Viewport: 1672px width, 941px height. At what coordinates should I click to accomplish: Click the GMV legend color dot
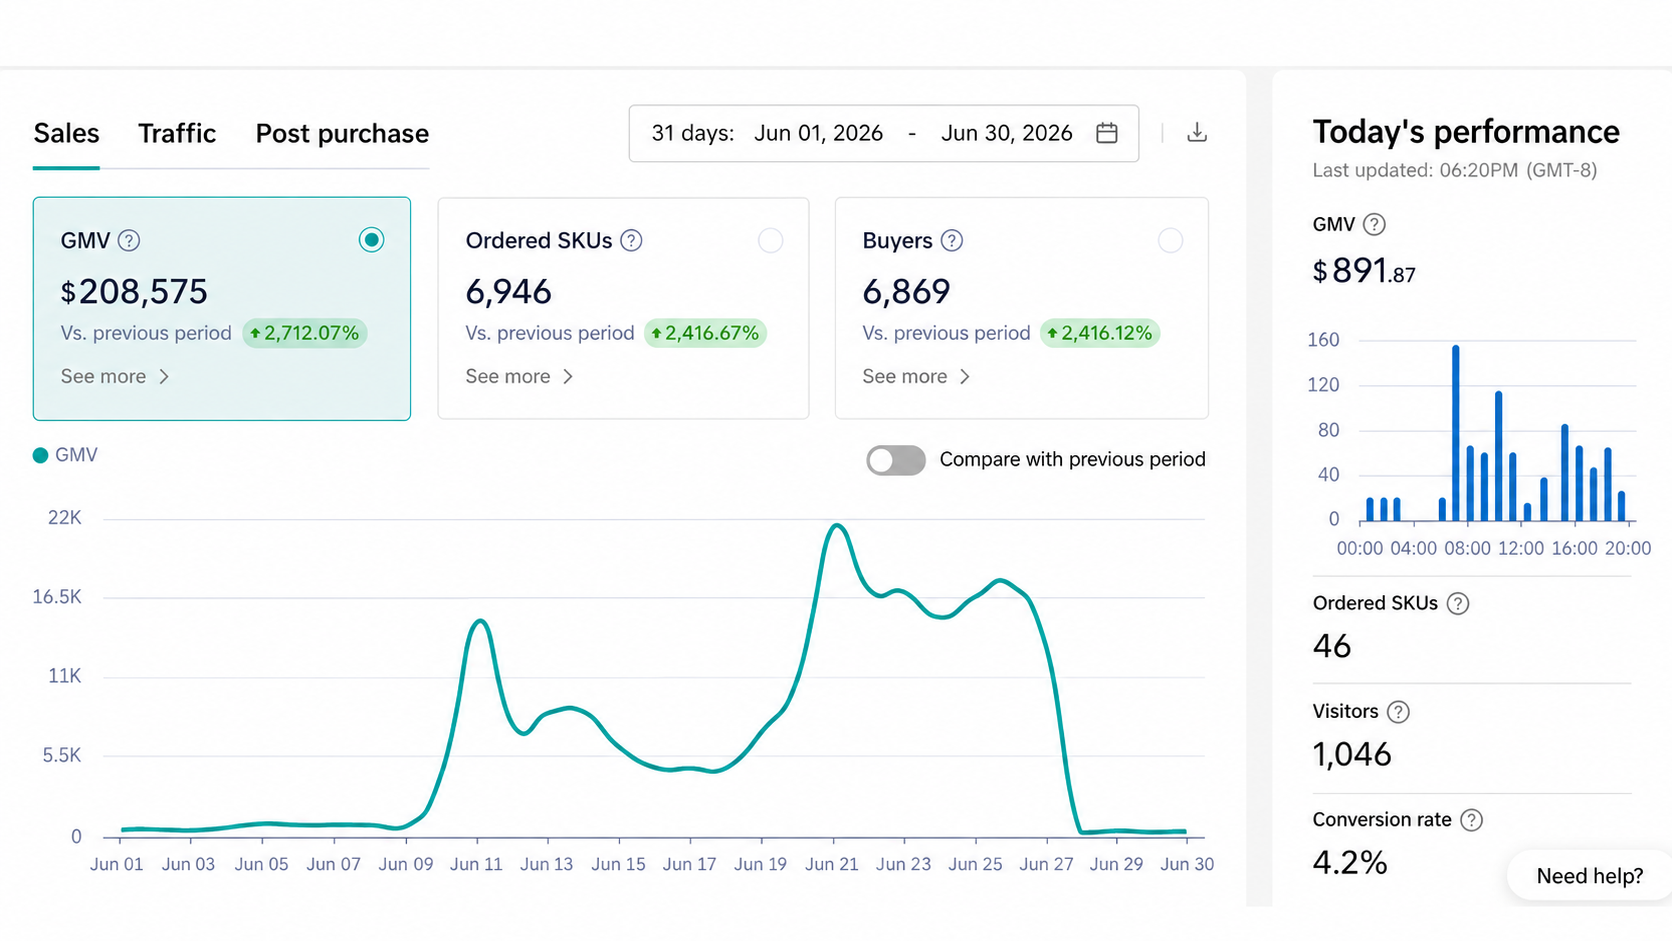coord(41,456)
